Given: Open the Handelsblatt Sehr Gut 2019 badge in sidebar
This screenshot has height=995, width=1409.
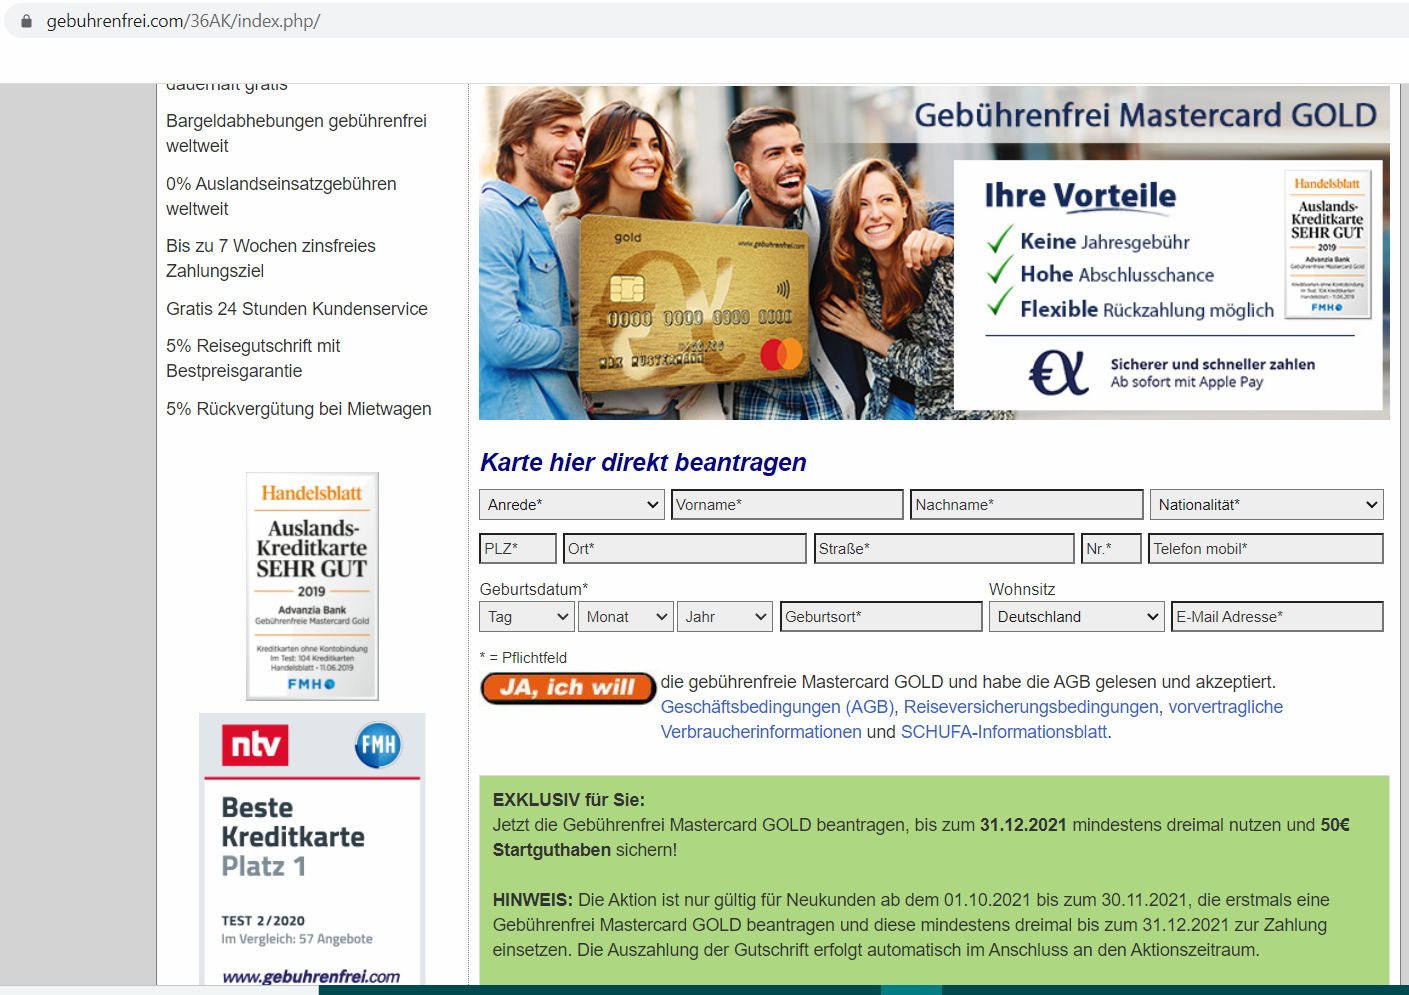Looking at the screenshot, I should click(x=312, y=586).
